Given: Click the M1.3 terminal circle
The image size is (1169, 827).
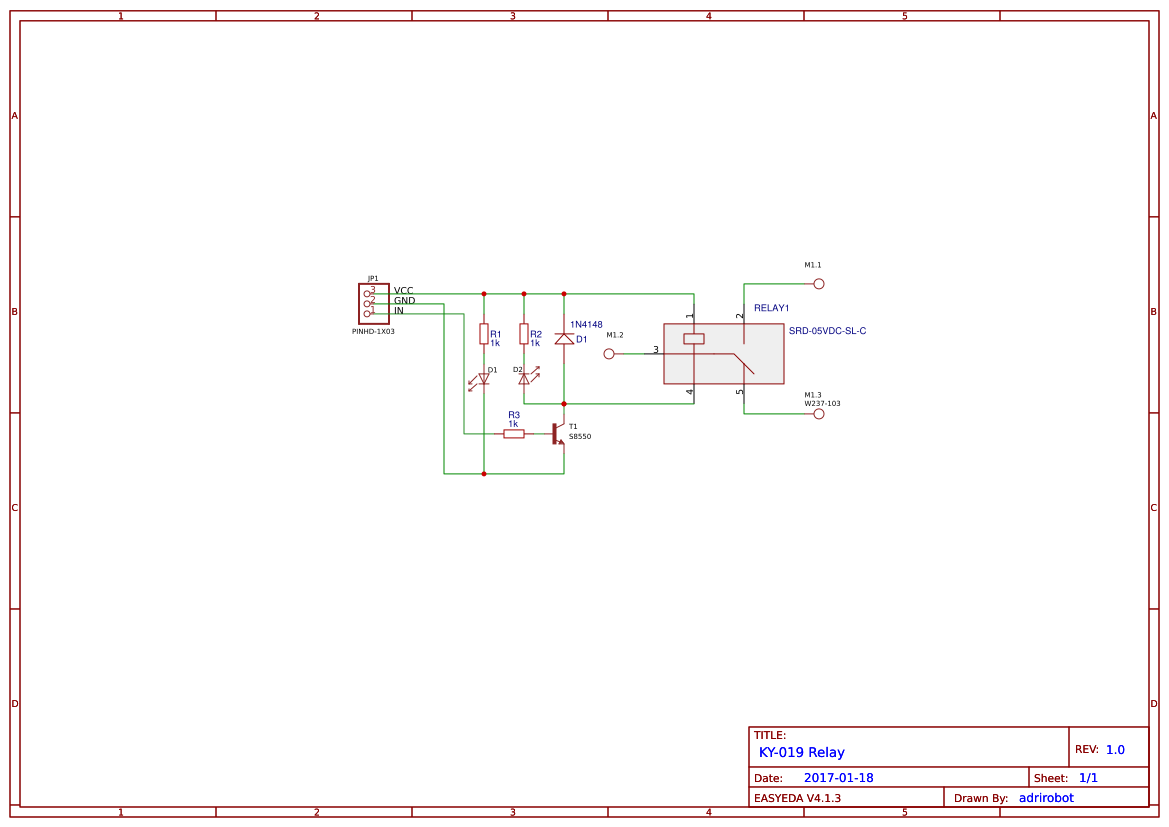Looking at the screenshot, I should pos(819,414).
